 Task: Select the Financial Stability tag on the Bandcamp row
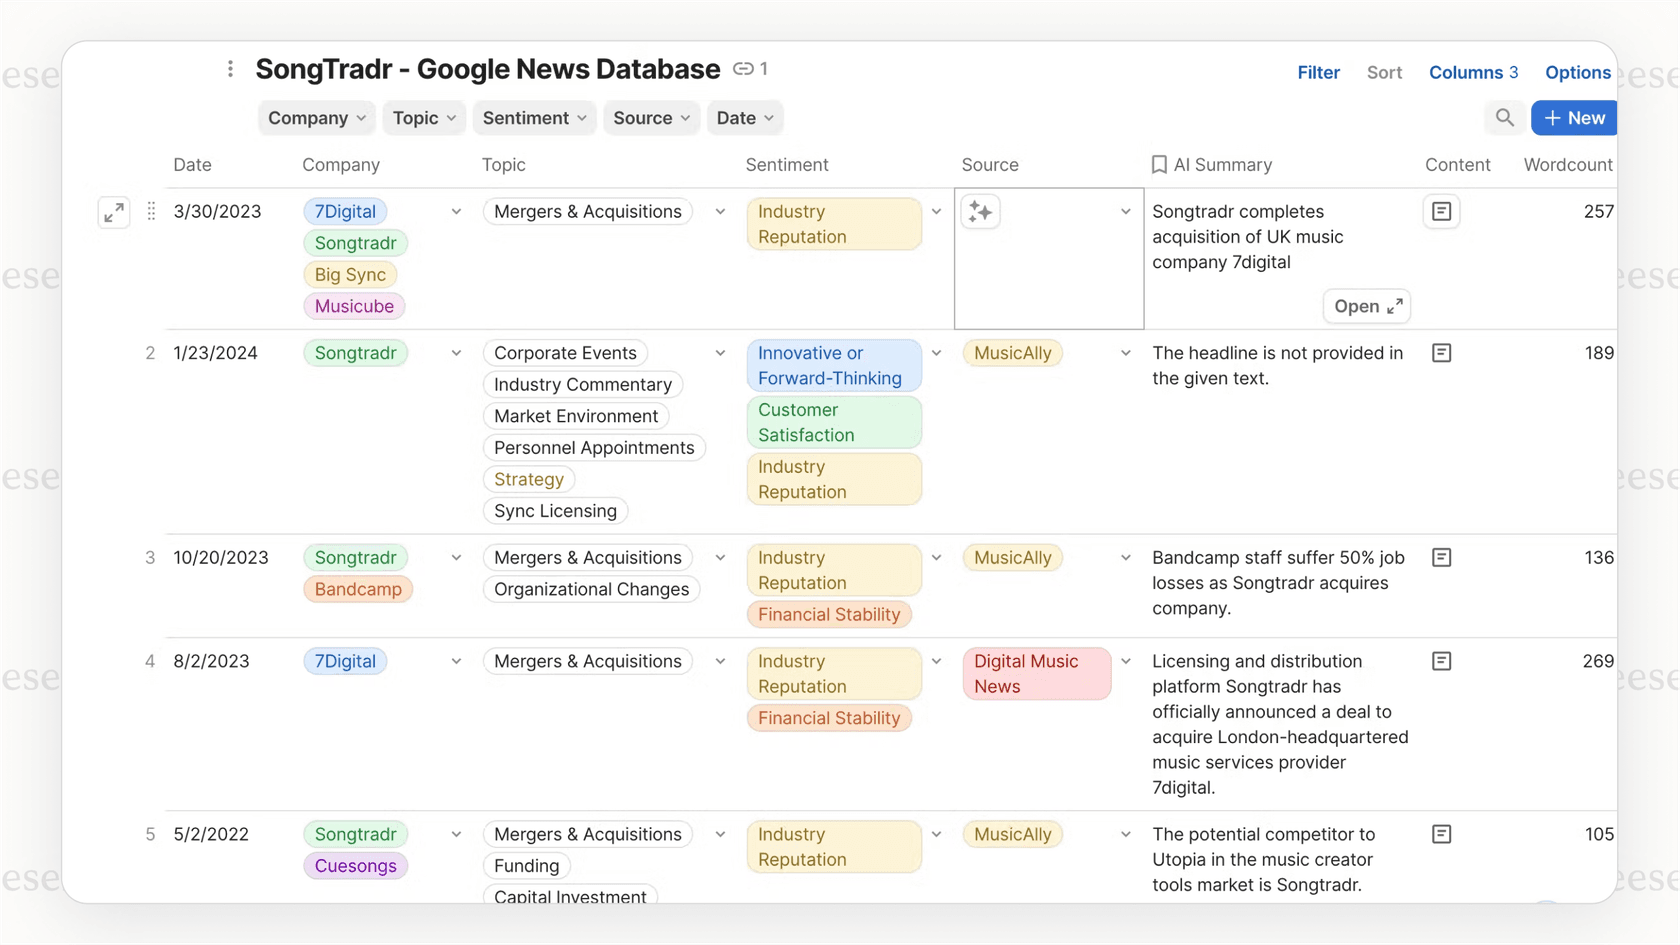[x=829, y=614]
